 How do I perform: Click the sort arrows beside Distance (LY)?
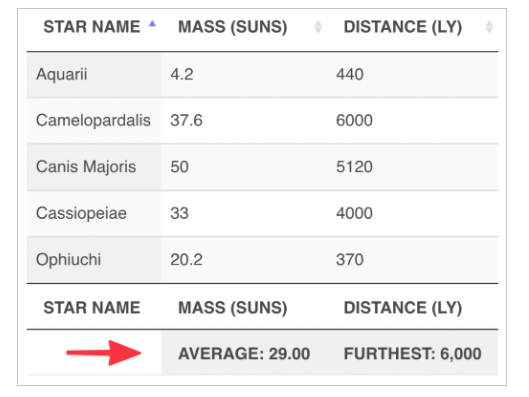489,27
